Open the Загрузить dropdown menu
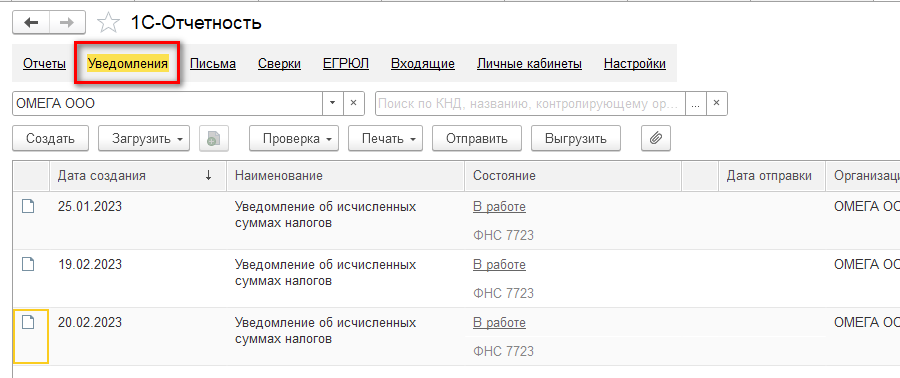Image resolution: width=900 pixels, height=378 pixels. 144,138
